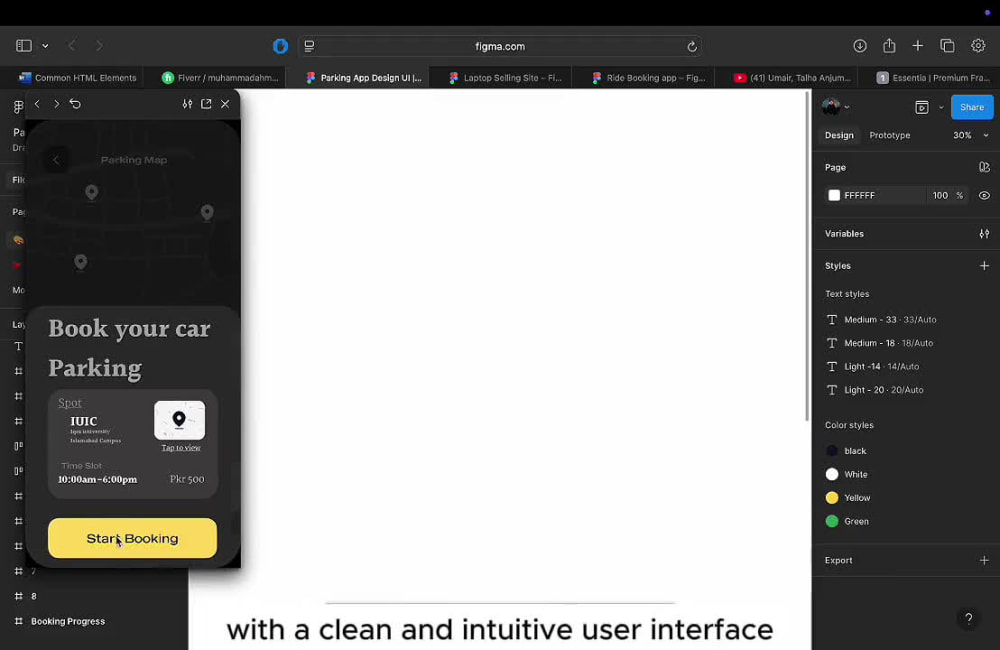Switch to Fiverr / muhammadahm tab
The image size is (1000, 650).
(221, 78)
